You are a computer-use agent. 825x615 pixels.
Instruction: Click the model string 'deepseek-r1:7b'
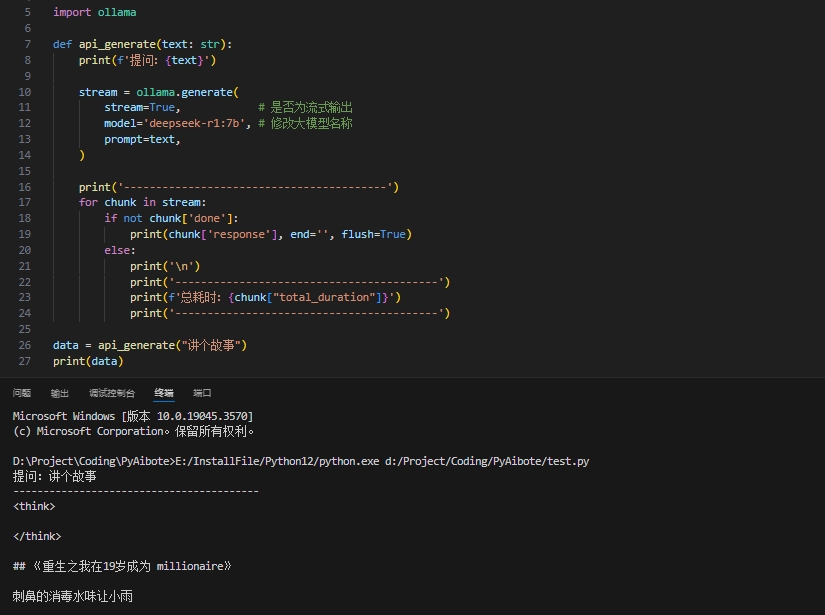[x=194, y=123]
